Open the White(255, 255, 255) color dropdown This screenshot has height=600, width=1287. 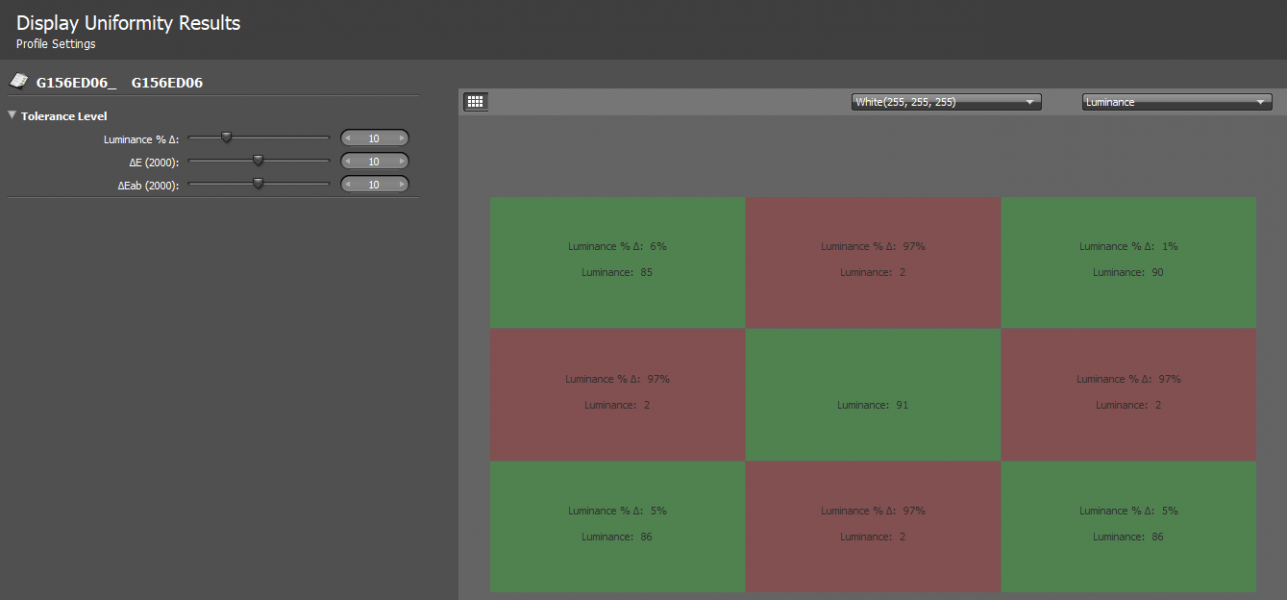pos(946,102)
